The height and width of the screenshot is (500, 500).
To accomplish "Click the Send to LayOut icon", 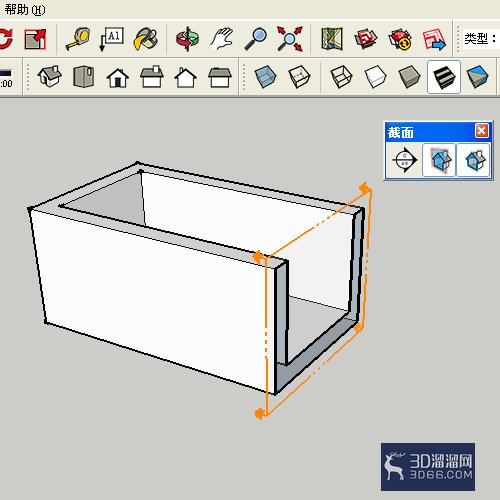I will 434,39.
